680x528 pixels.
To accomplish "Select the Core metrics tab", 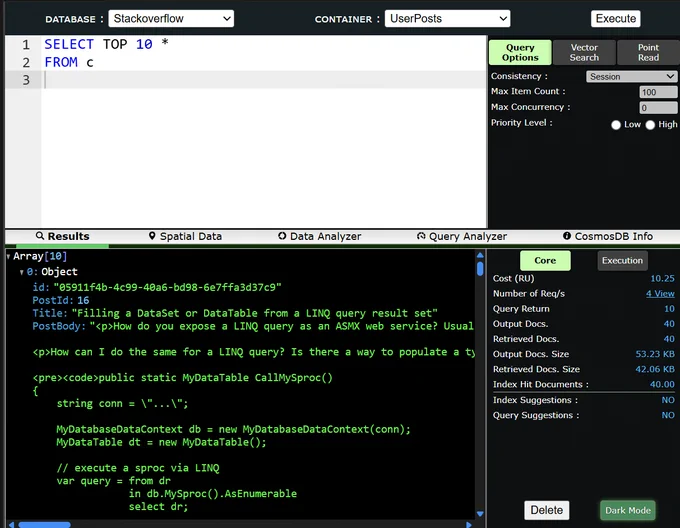I will (545, 261).
